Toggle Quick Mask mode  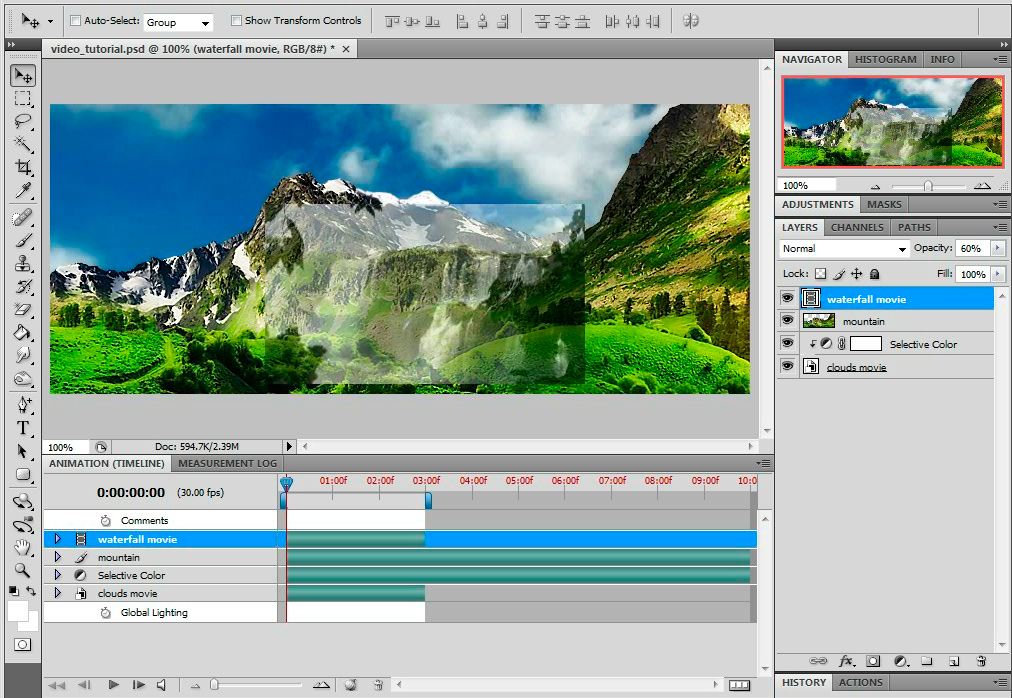[23, 644]
